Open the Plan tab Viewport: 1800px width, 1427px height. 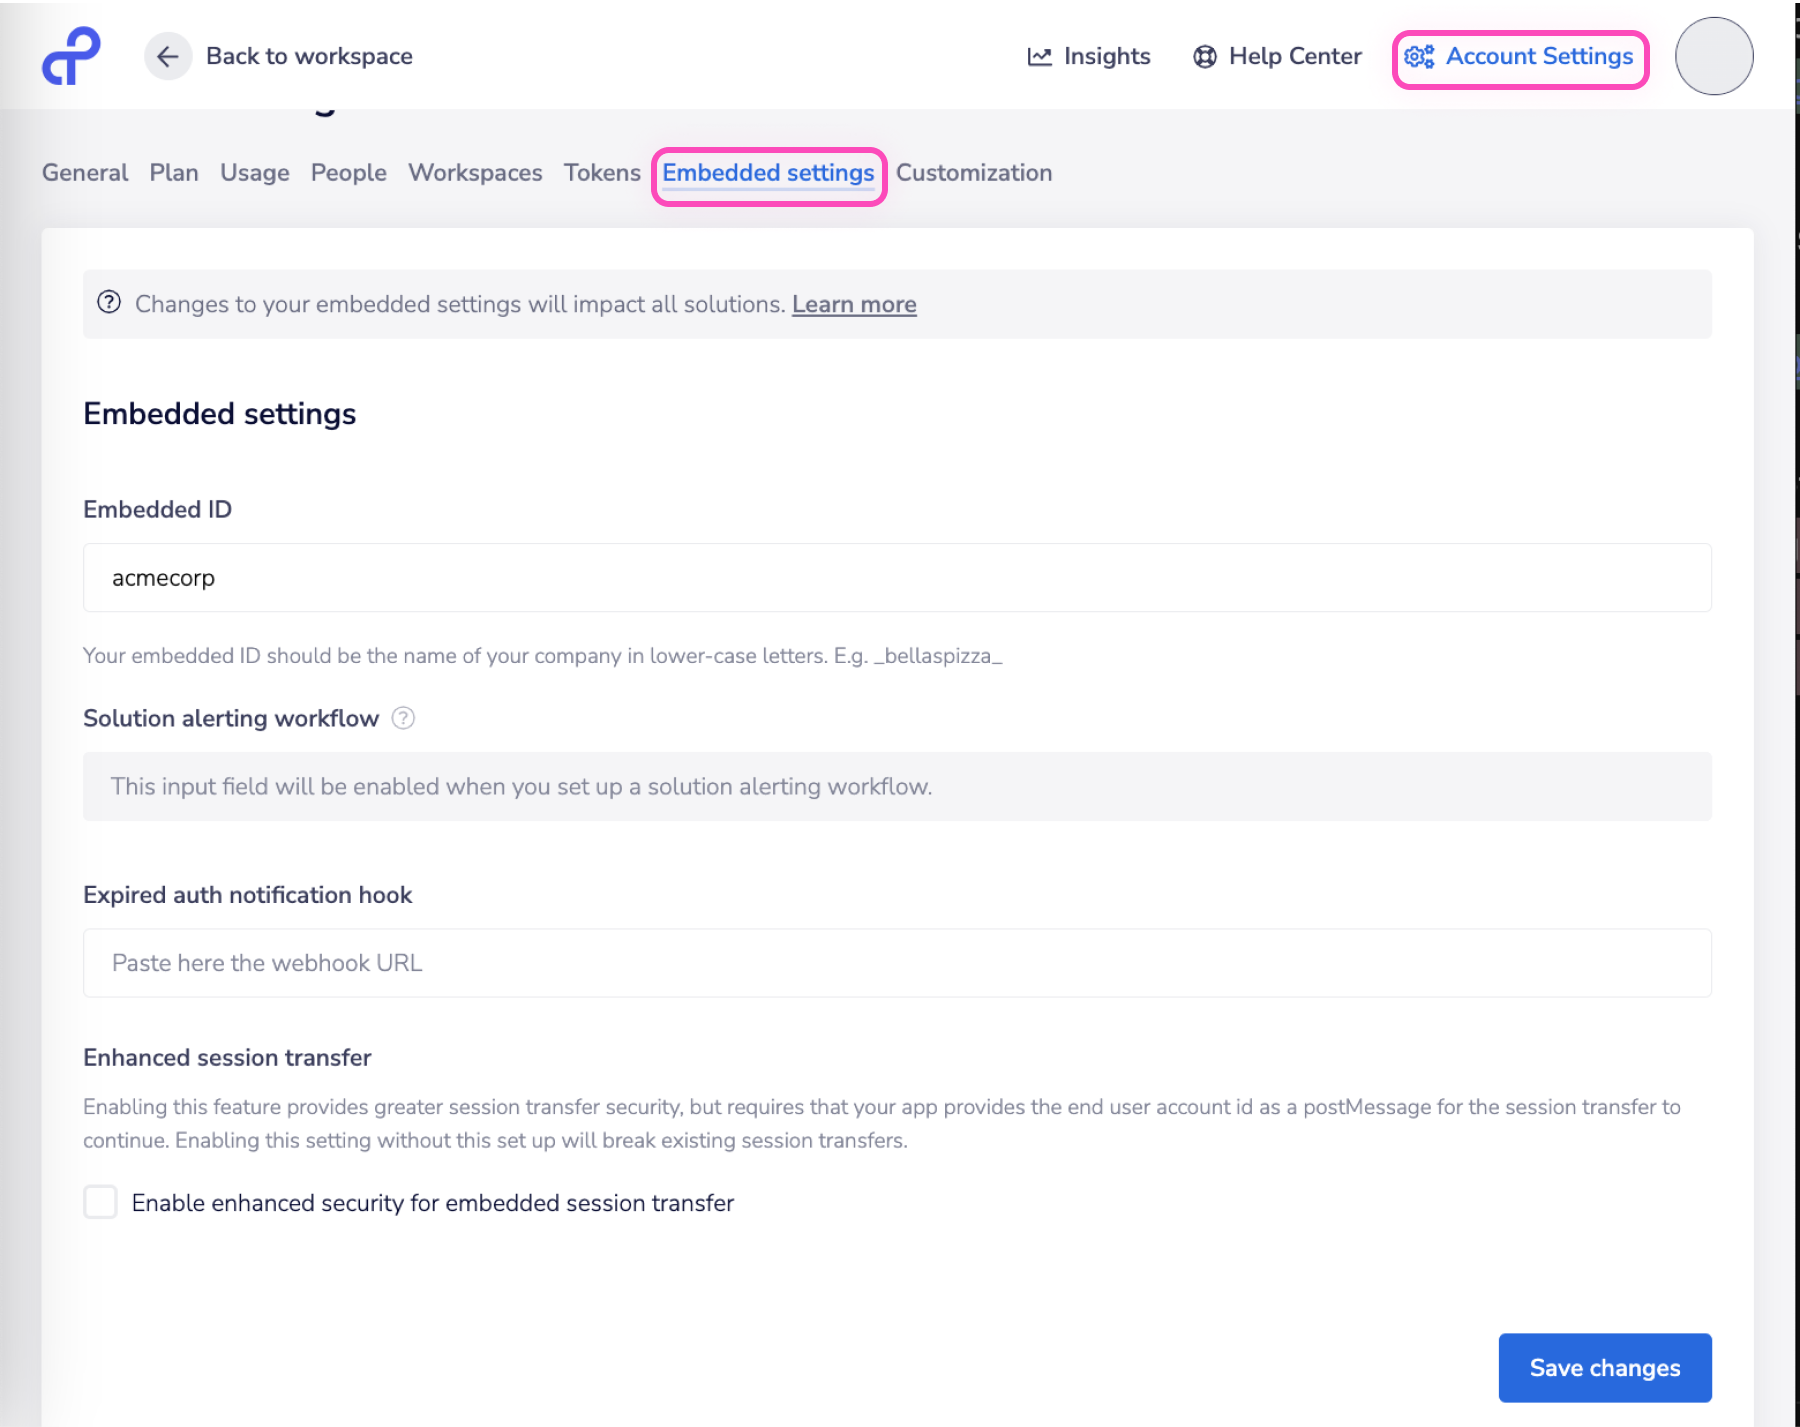(174, 172)
